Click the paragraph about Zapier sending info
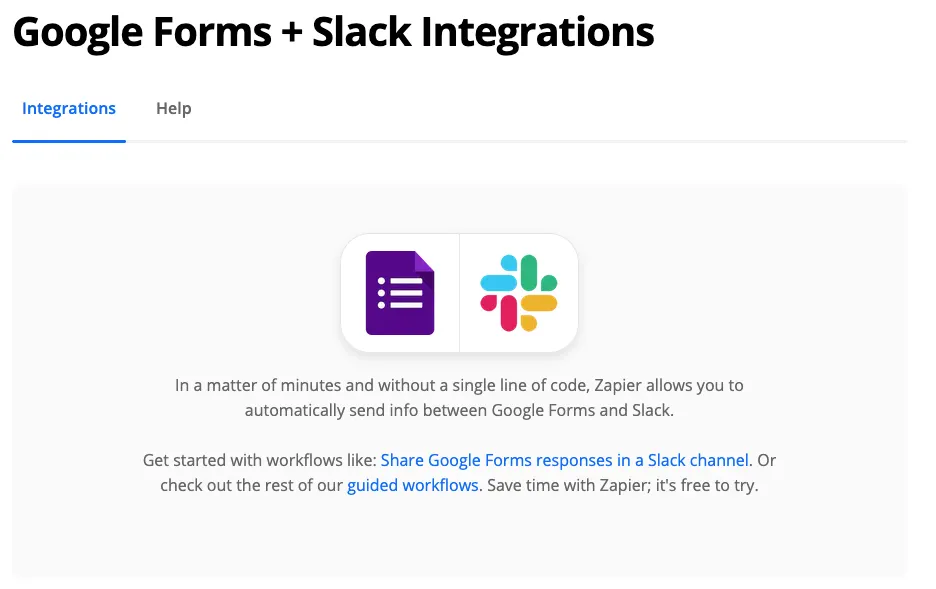The height and width of the screenshot is (589, 936). (x=459, y=397)
